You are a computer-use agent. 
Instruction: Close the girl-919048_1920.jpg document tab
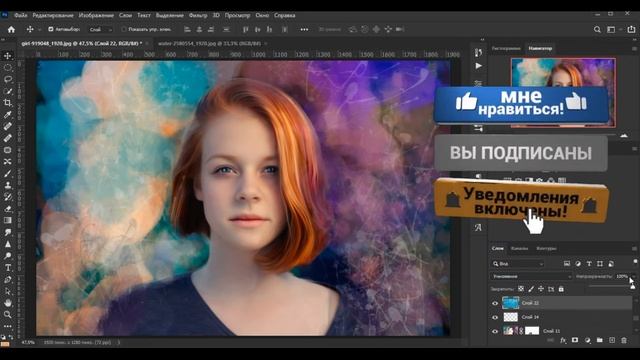point(147,43)
